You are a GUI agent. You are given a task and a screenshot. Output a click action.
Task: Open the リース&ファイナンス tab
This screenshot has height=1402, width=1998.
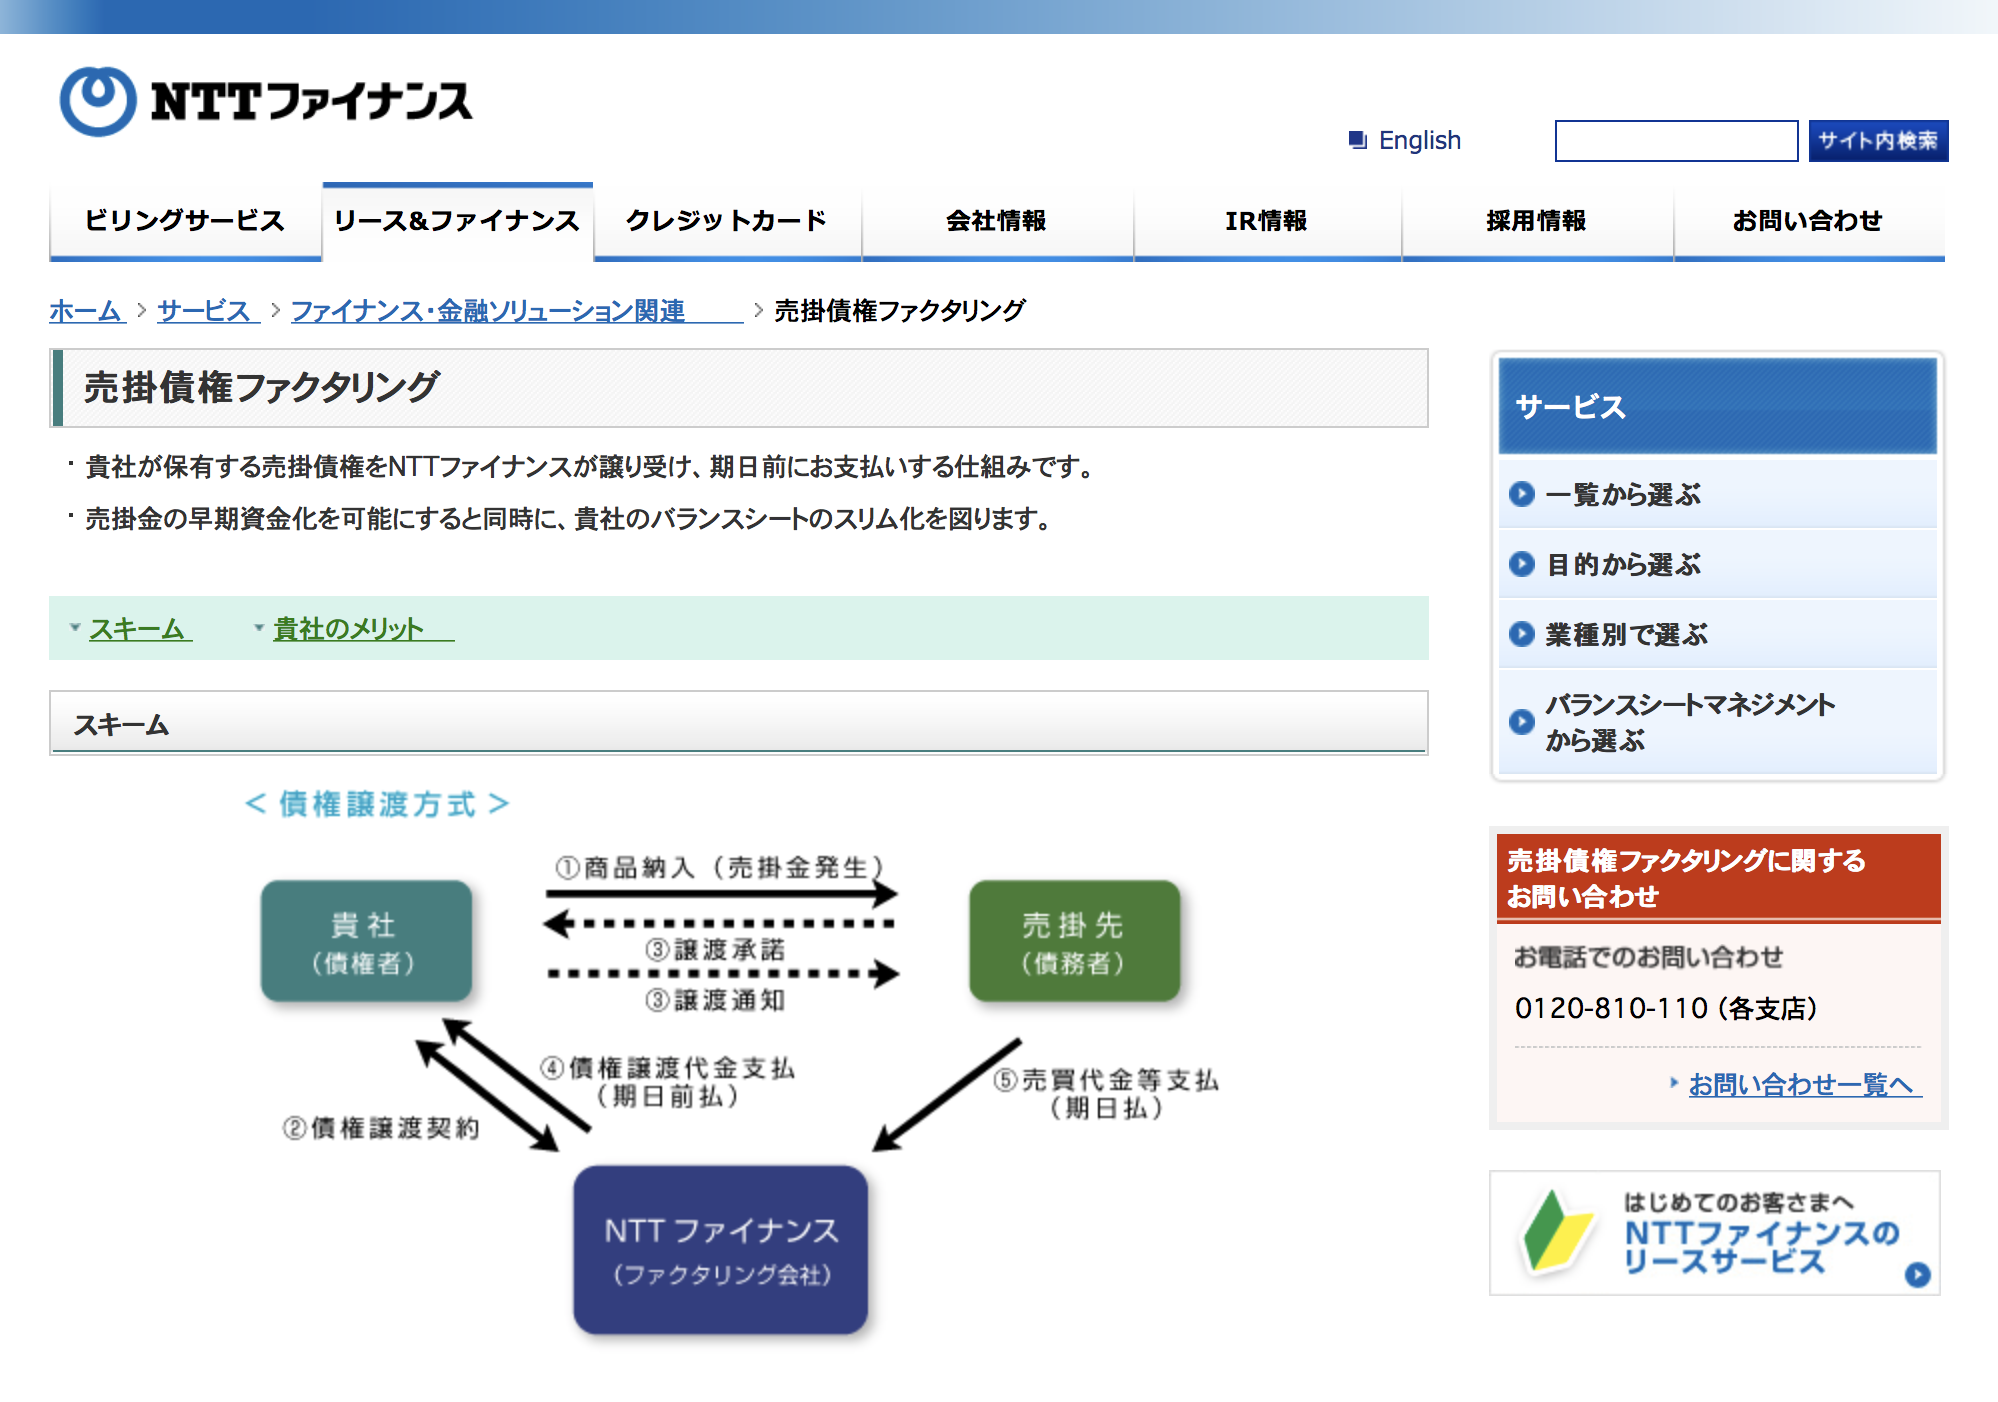tap(457, 221)
